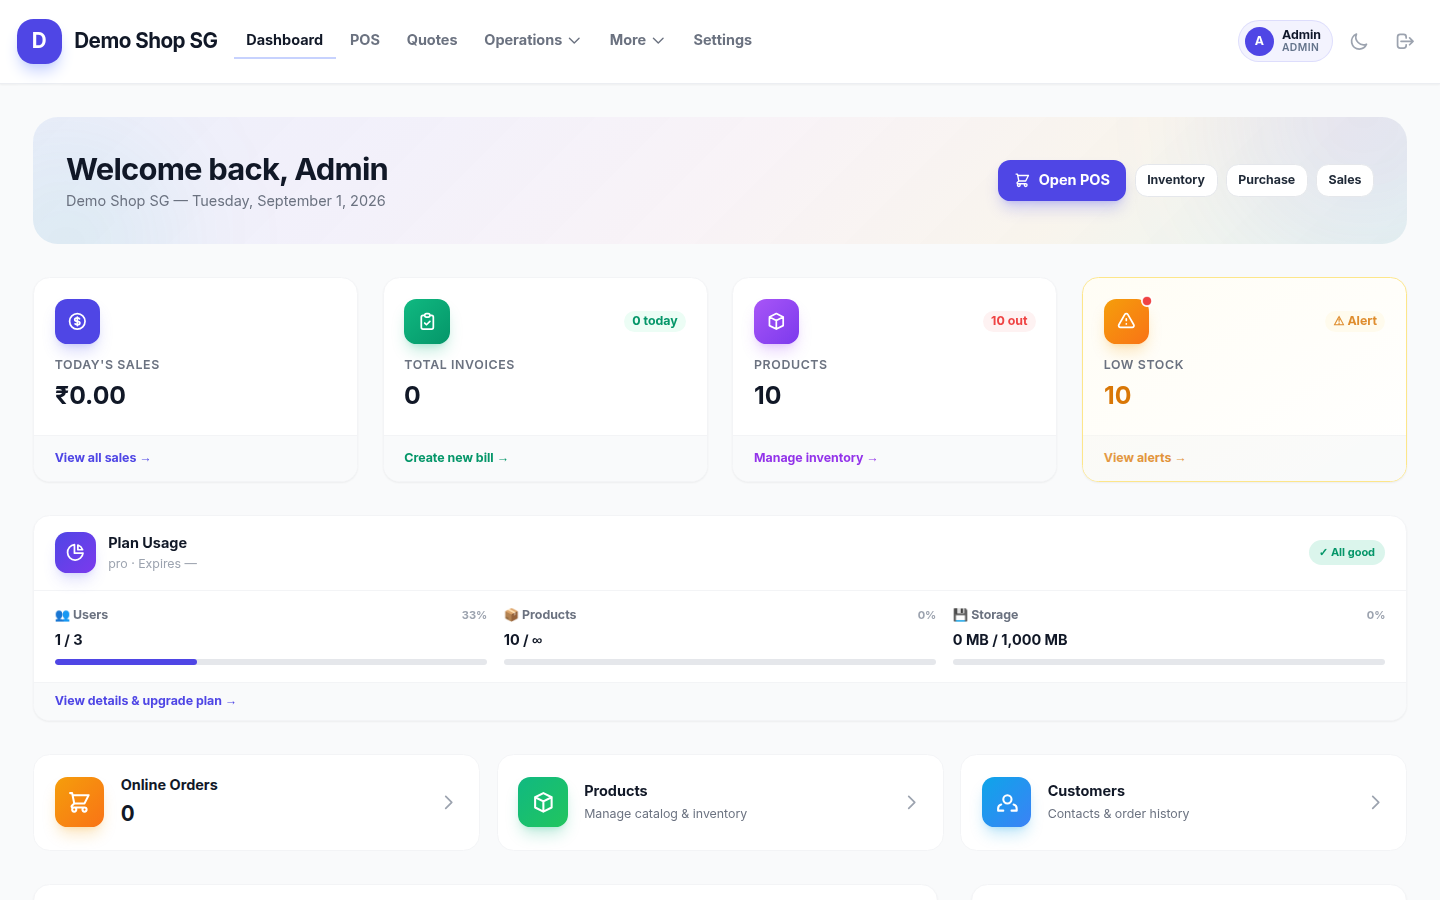The width and height of the screenshot is (1440, 900).
Task: Click the Storage usage progress bar
Action: (x=1169, y=662)
